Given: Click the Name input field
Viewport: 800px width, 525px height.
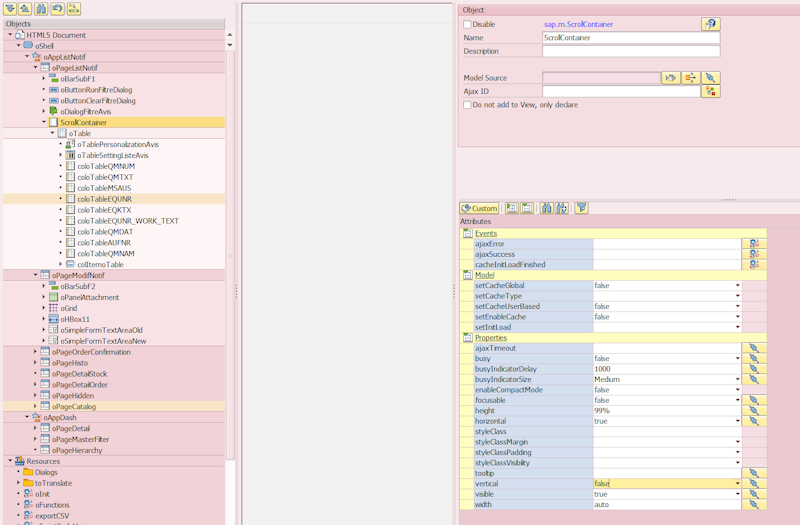Looking at the screenshot, I should click(631, 38).
